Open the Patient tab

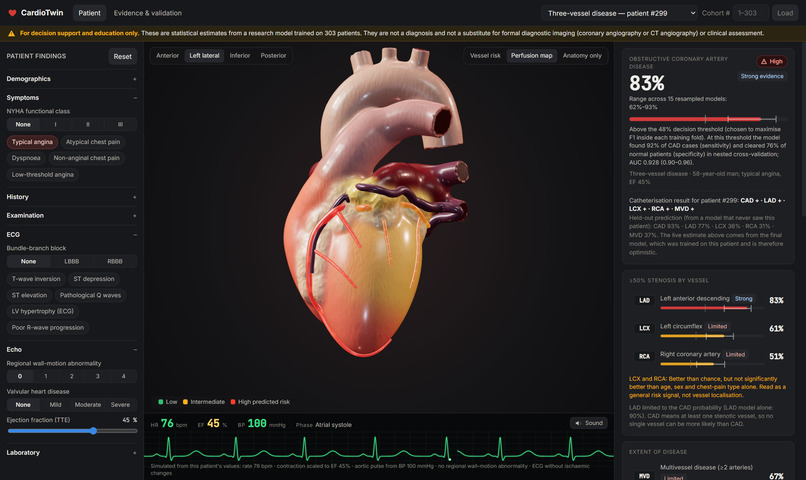tap(89, 13)
